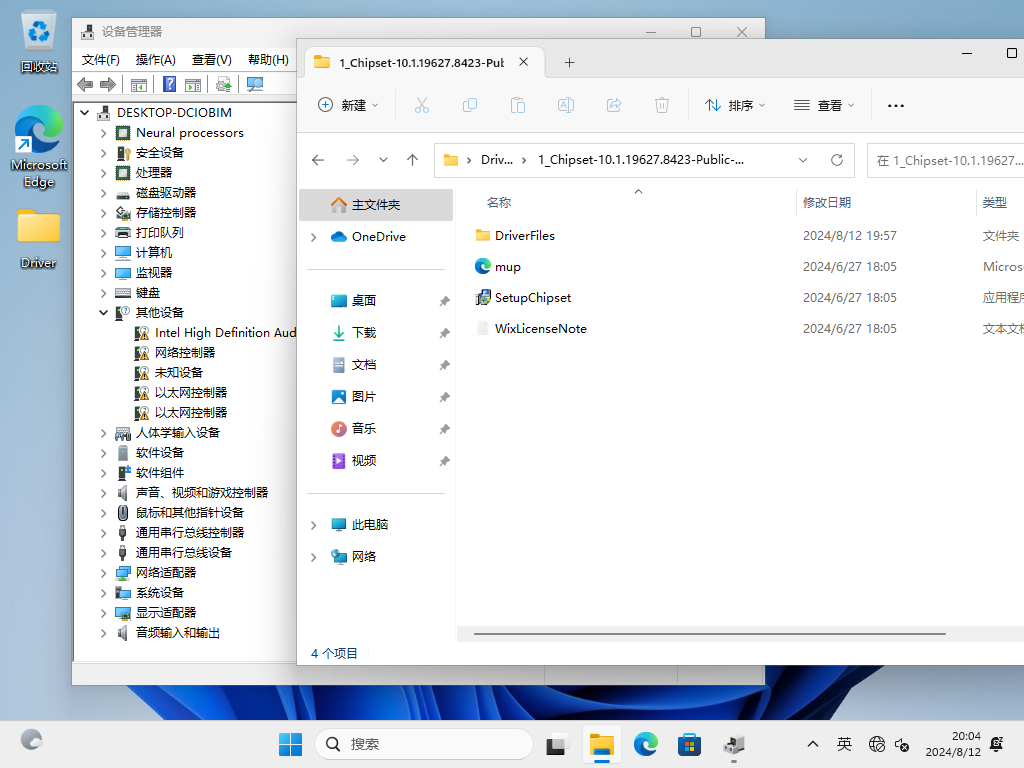The height and width of the screenshot is (768, 1024).
Task: Click the Paste clipboard icon in toolbar
Action: (518, 105)
